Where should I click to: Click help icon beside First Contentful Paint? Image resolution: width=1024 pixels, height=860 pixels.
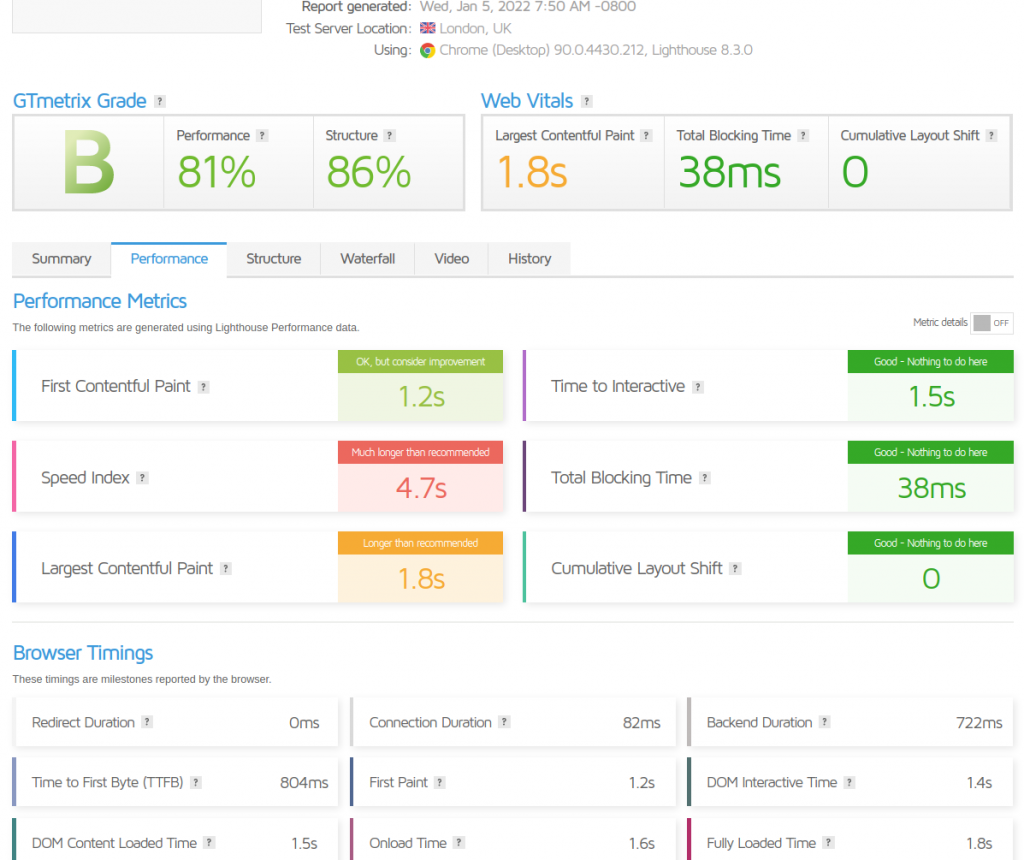coord(204,387)
